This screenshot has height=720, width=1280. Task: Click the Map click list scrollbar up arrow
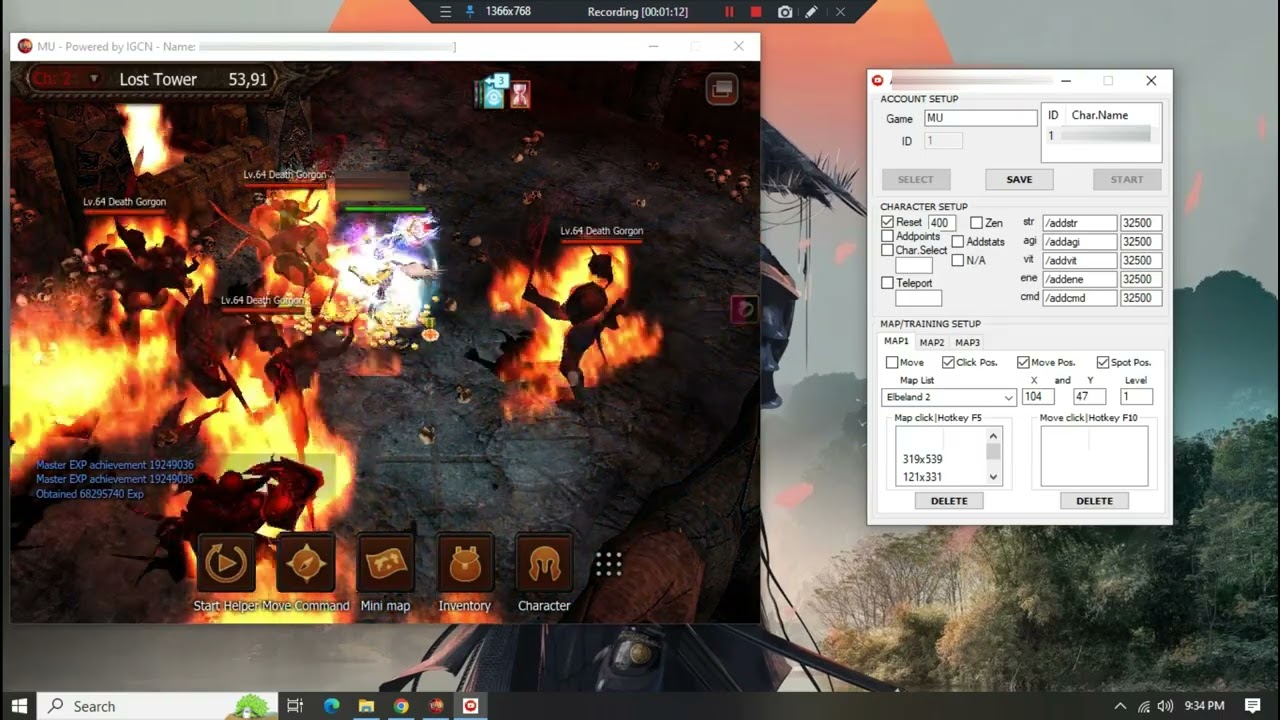coord(993,436)
